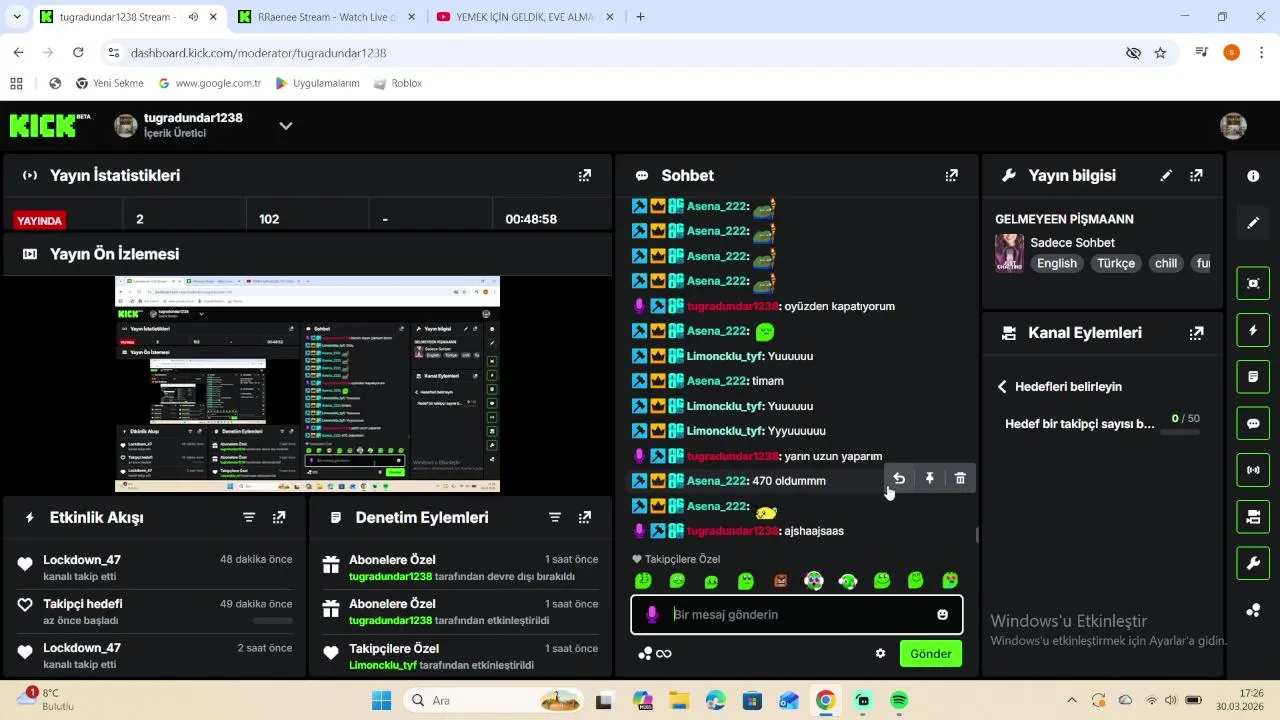Click username Limoncklu_tyf on 'Yyyuuuuuu' message
Screen dimensions: 1280x720
click(x=725, y=431)
